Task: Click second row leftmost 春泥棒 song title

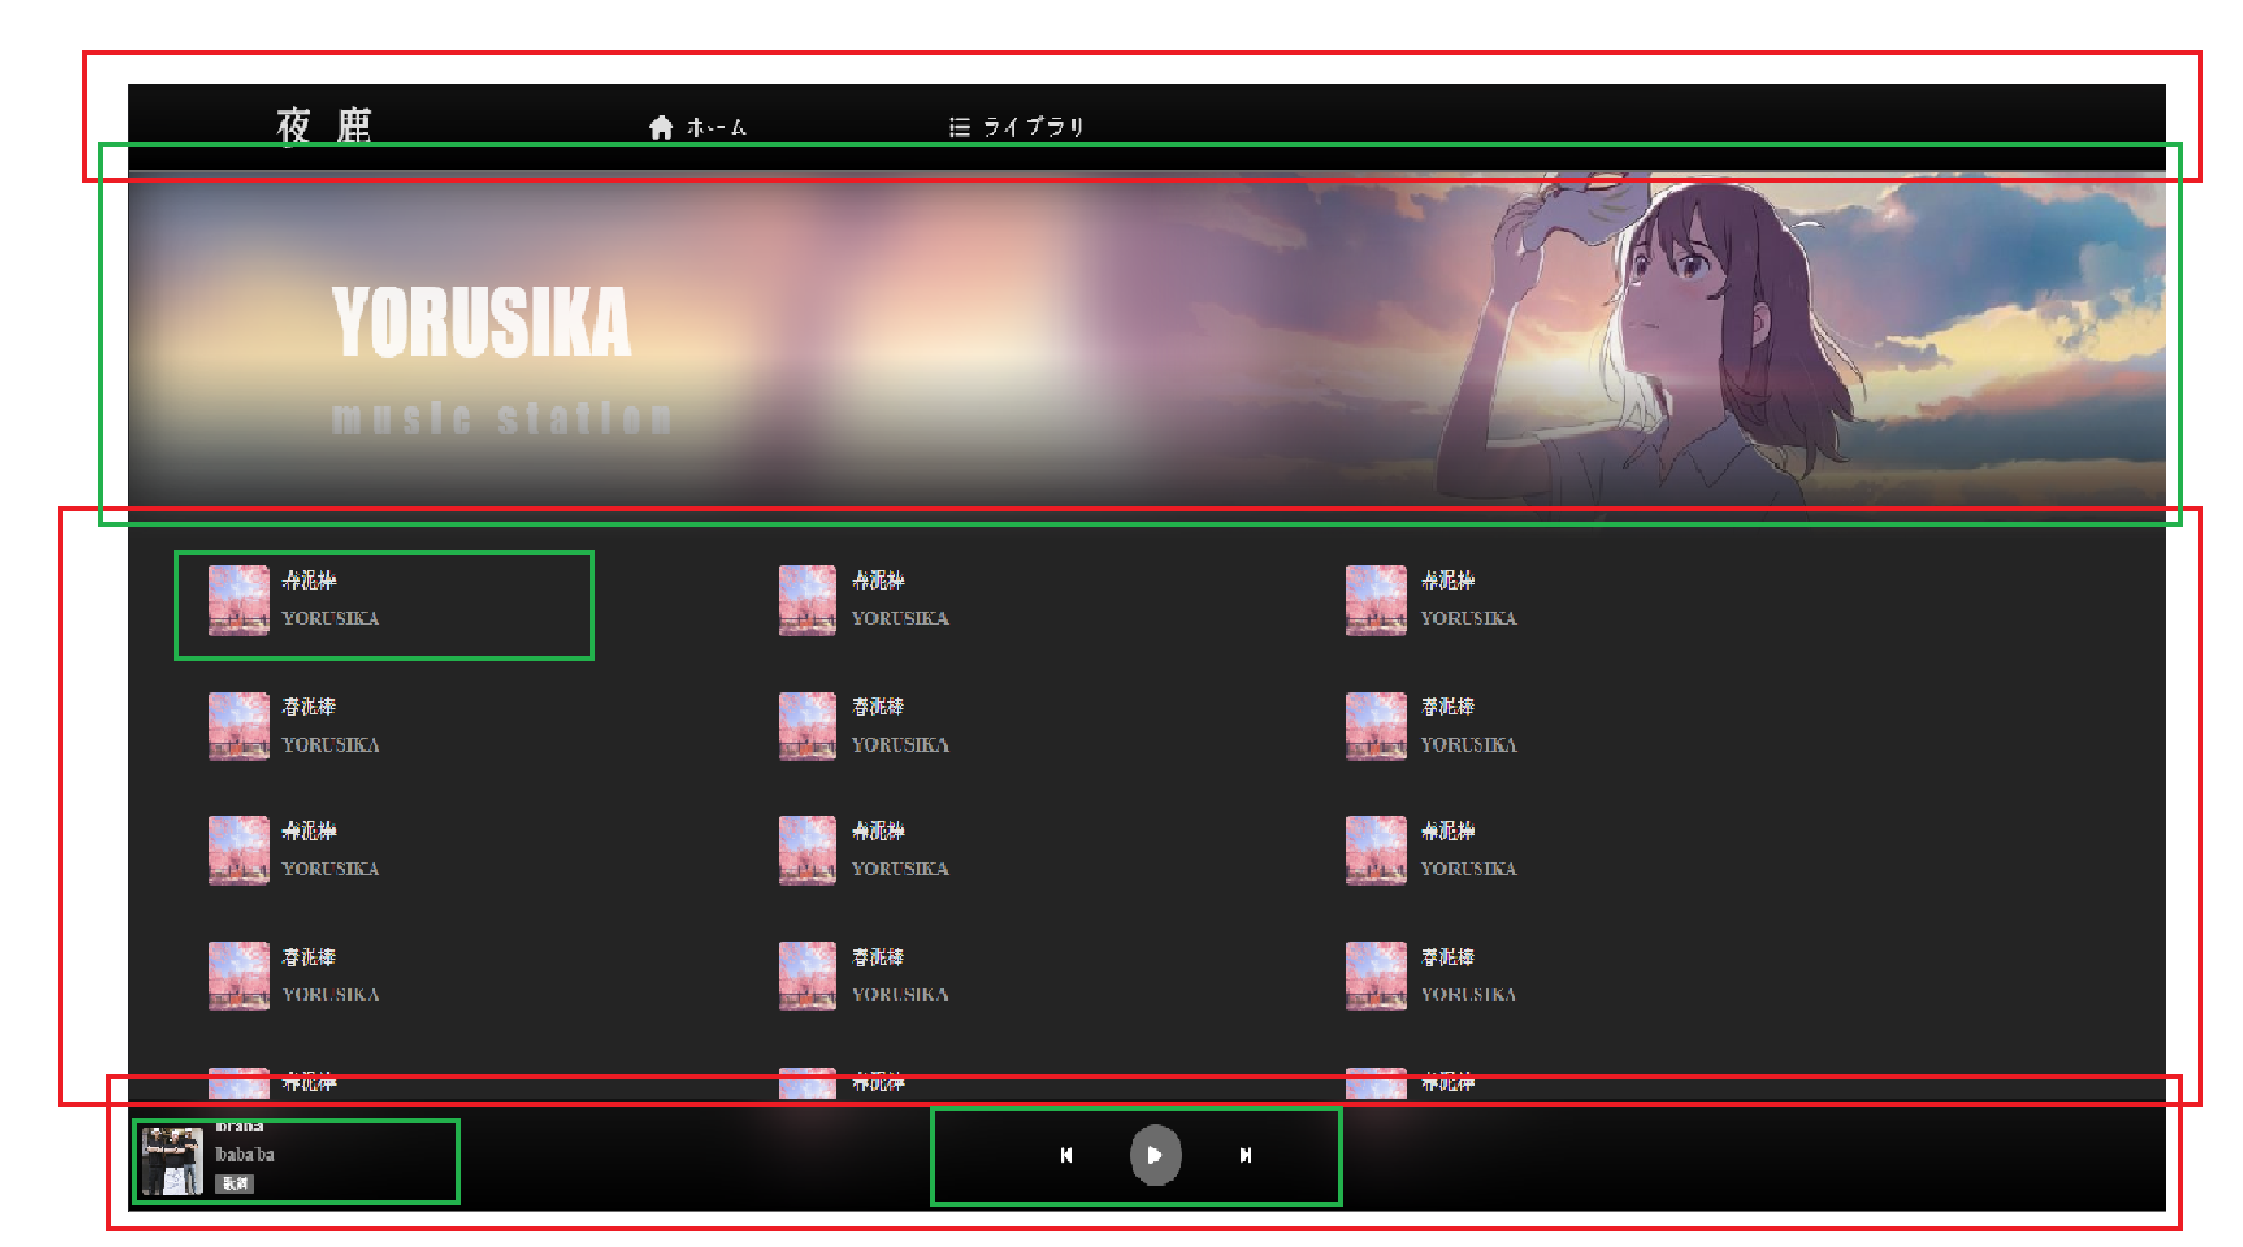Action: tap(309, 707)
